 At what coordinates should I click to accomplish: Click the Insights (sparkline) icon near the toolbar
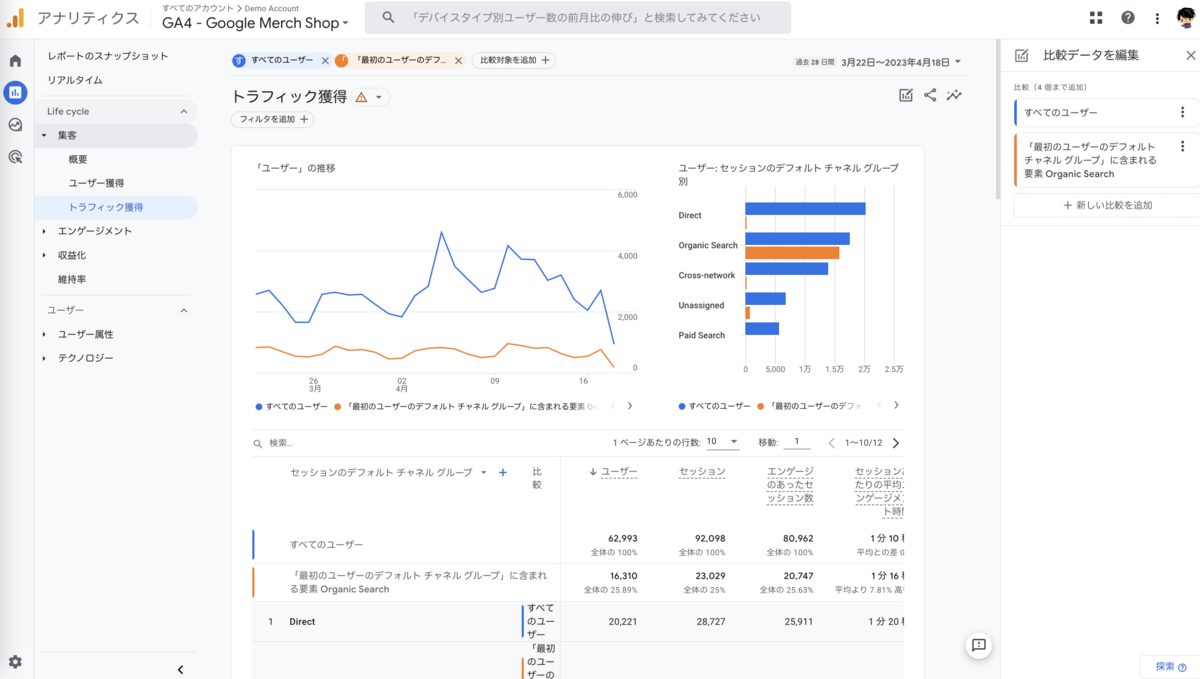click(954, 95)
